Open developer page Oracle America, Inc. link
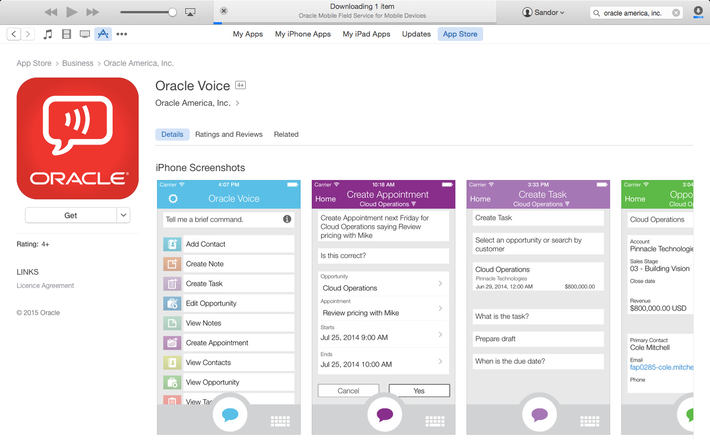Viewport: 710px width, 443px height. click(x=192, y=103)
